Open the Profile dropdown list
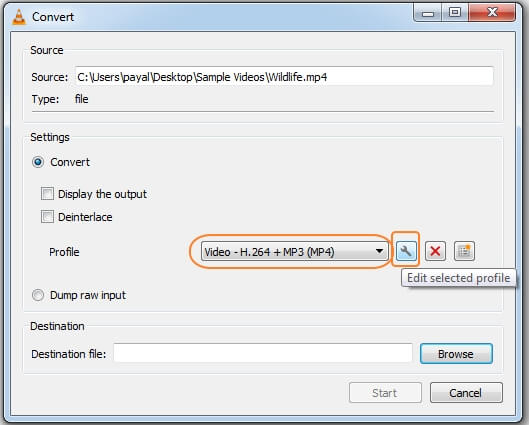 pos(294,252)
